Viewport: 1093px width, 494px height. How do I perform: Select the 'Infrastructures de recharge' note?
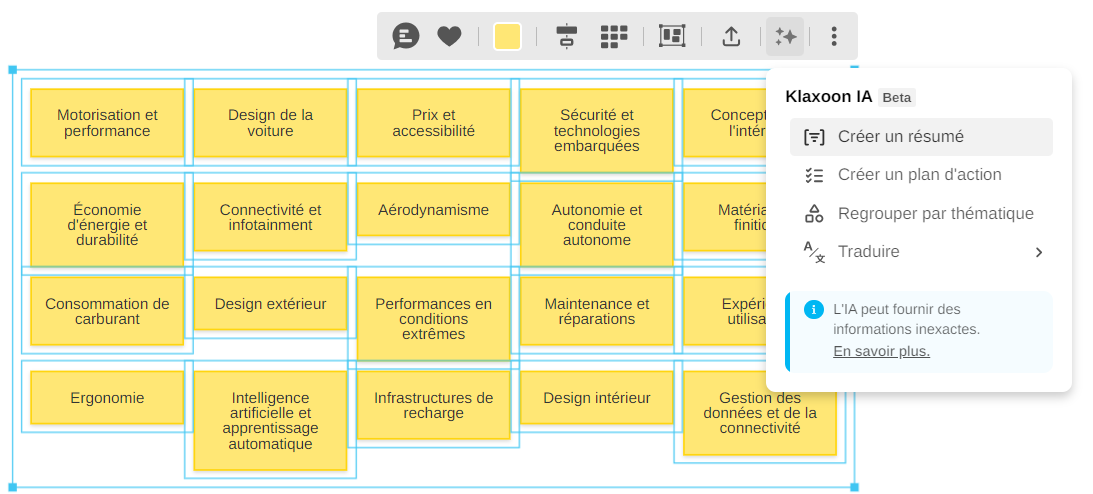tap(433, 405)
